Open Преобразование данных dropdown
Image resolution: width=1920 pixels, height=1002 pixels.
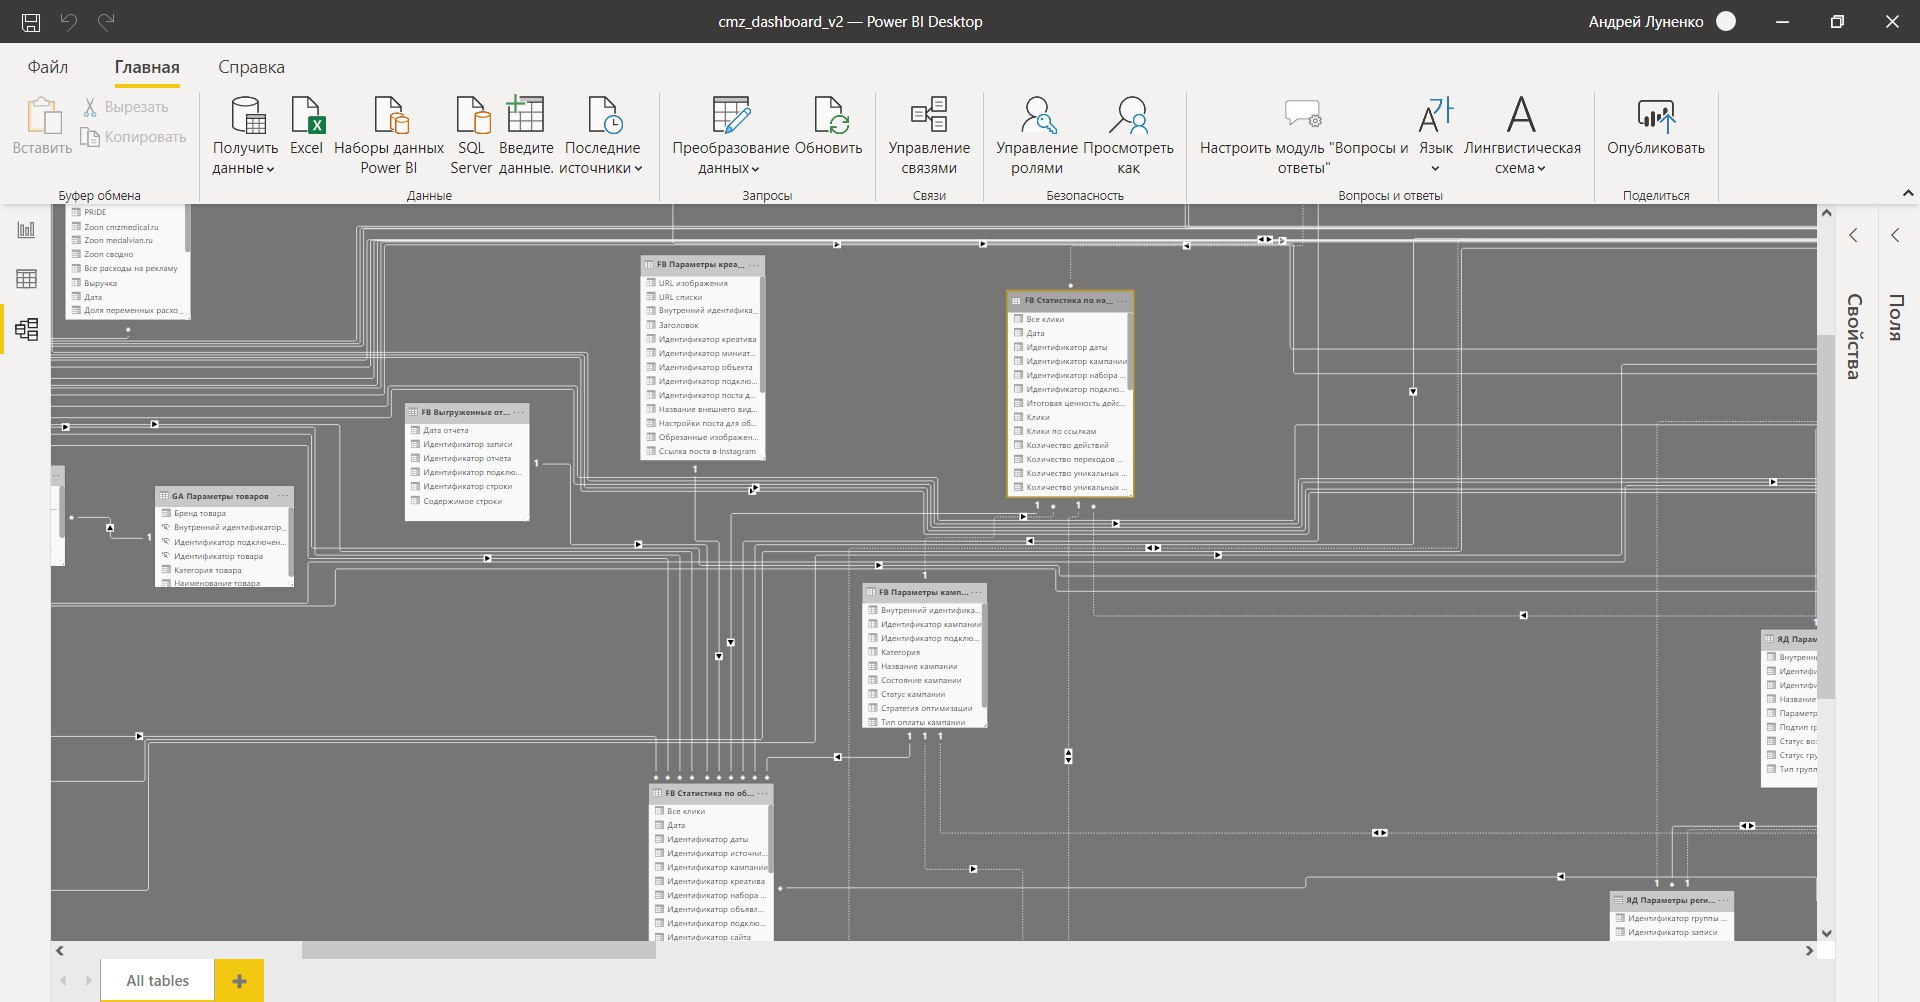(x=730, y=136)
